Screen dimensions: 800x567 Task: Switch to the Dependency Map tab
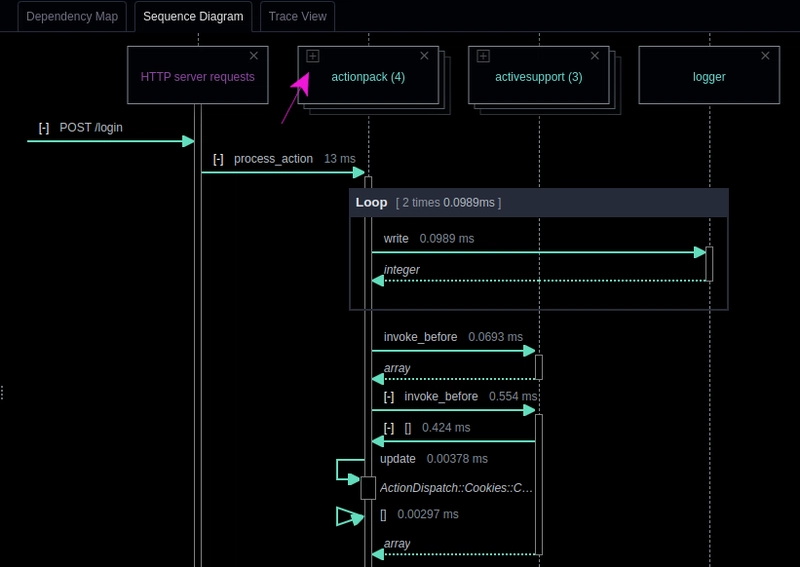72,16
